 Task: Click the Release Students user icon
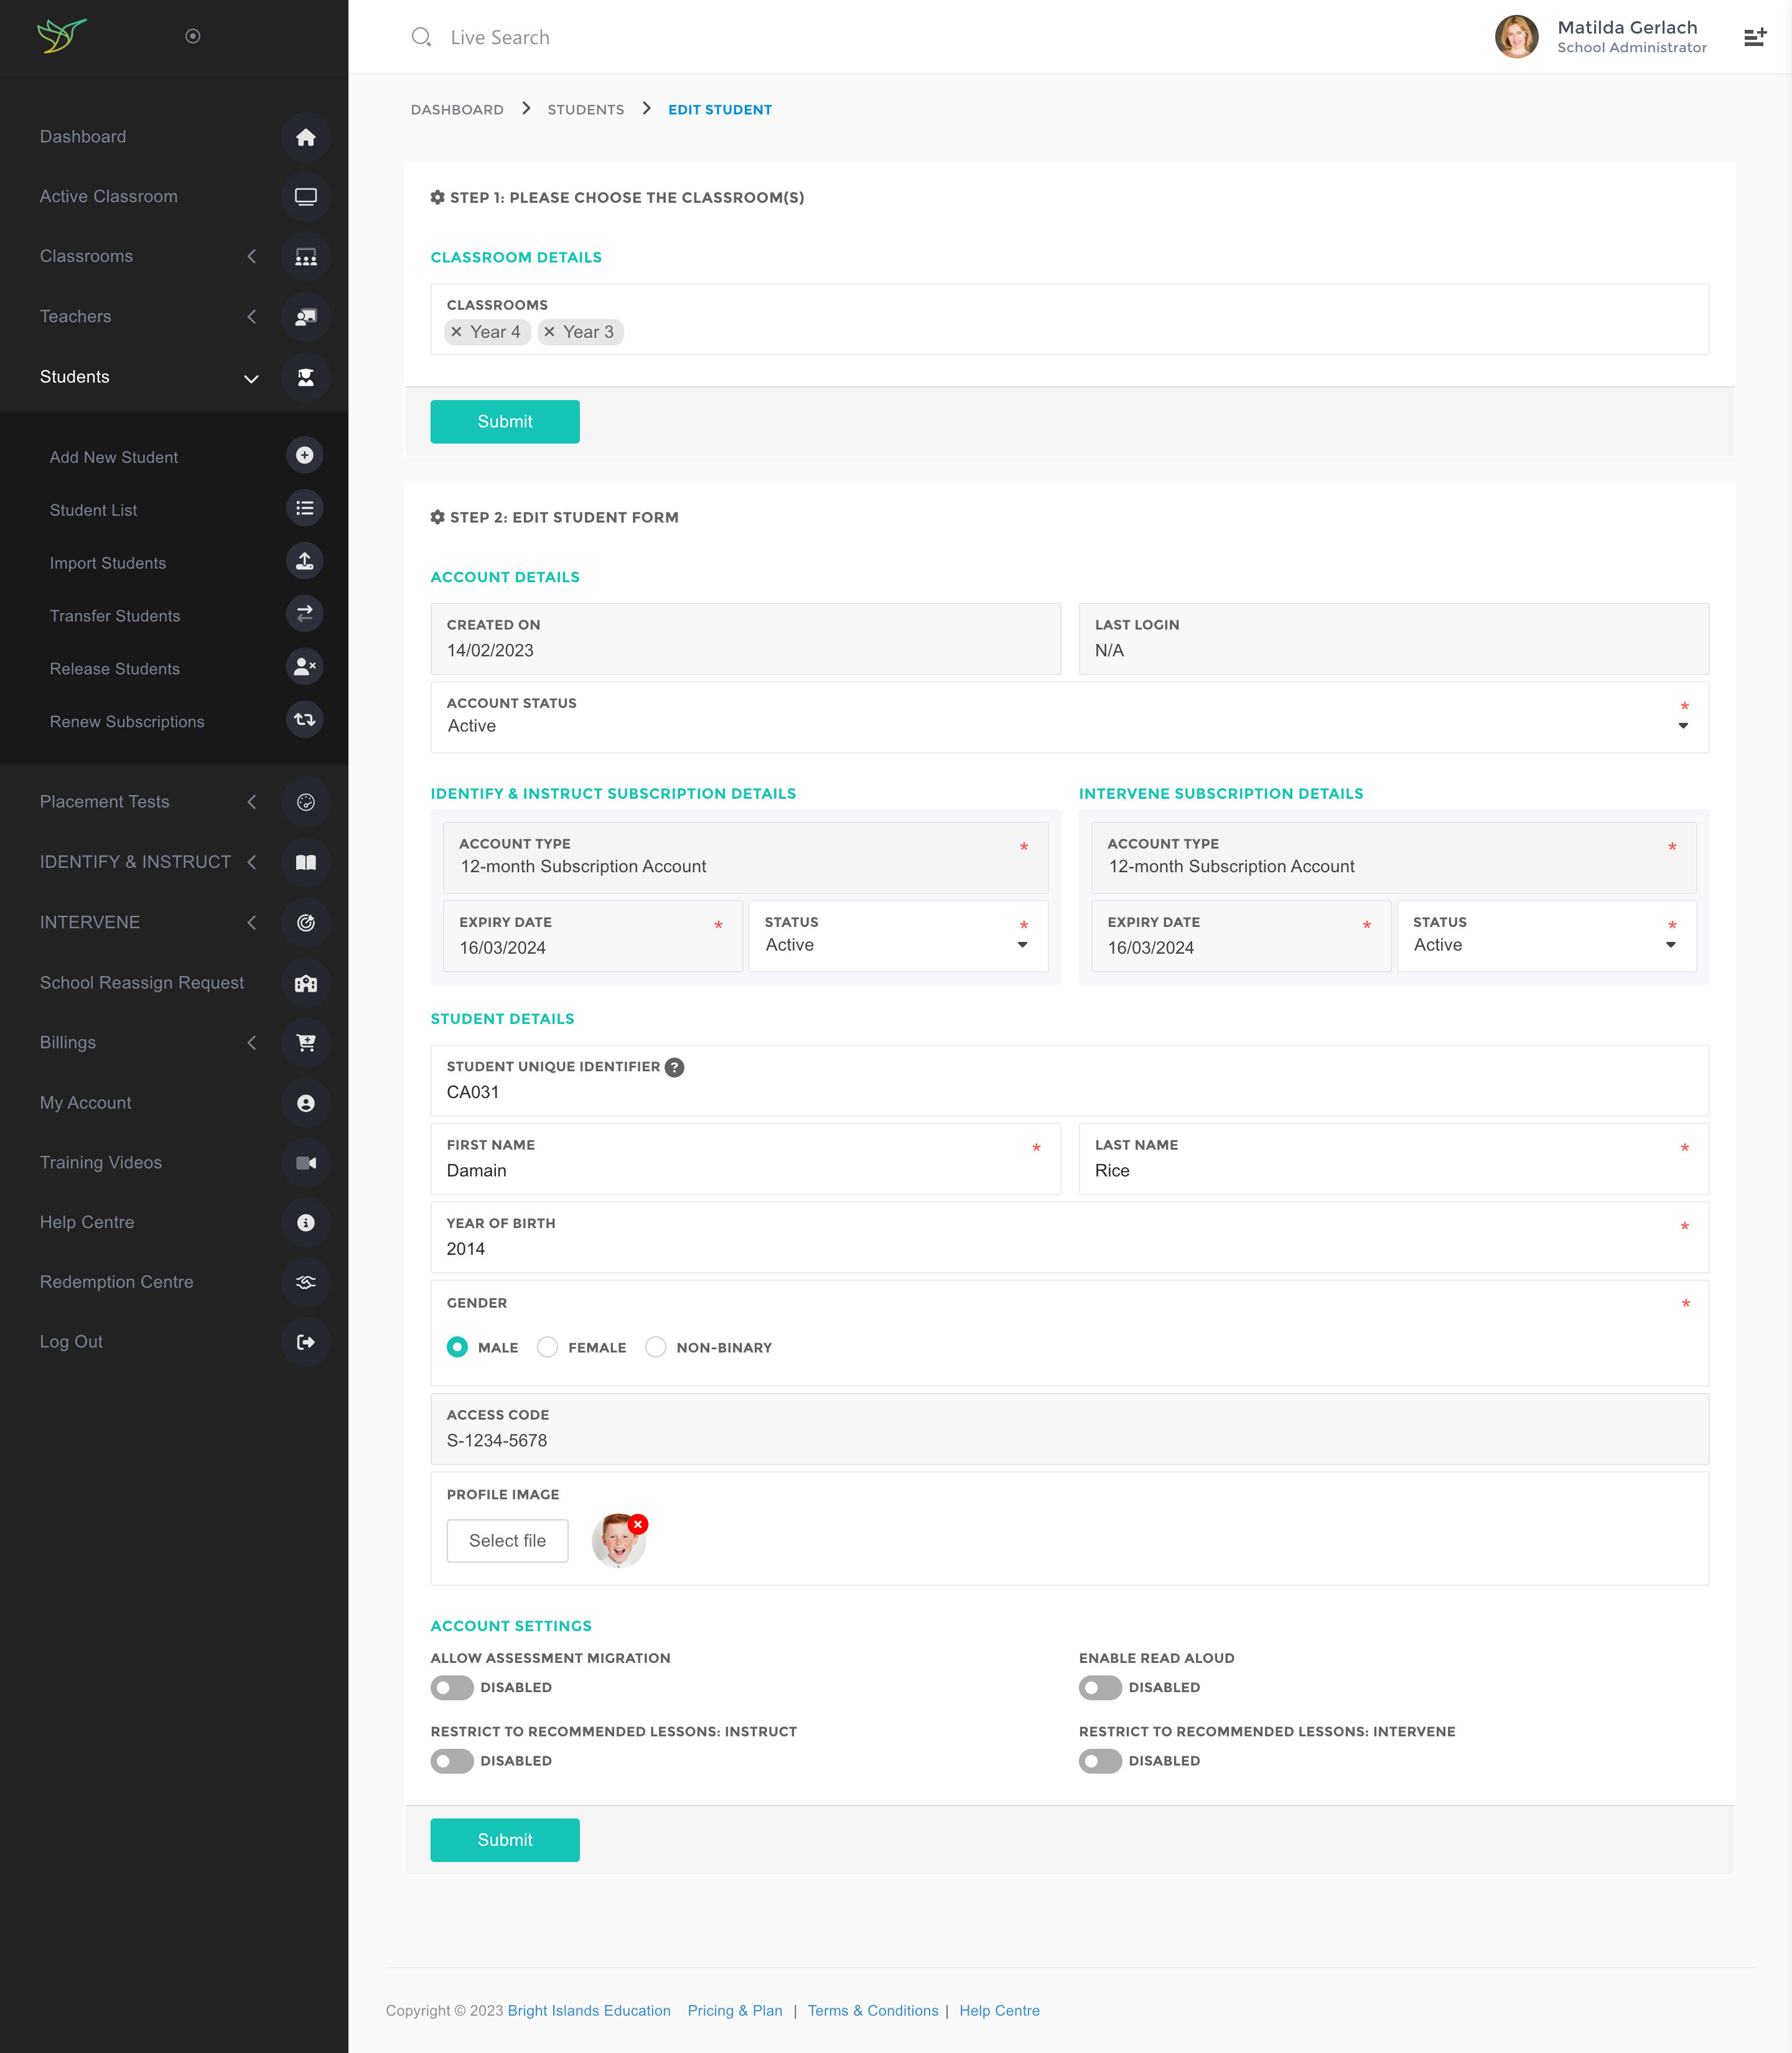(x=304, y=667)
